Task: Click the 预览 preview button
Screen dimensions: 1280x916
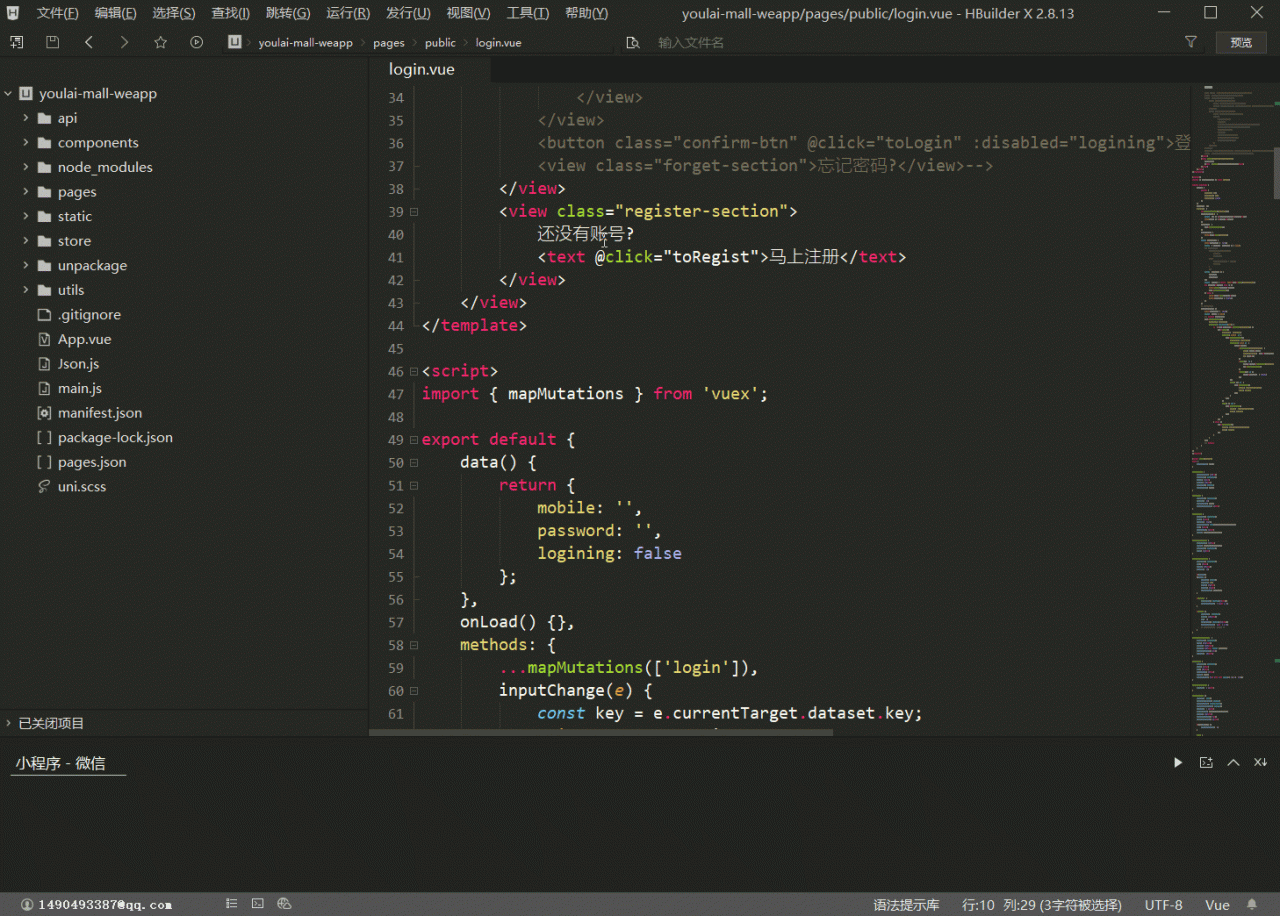Action: click(x=1241, y=42)
